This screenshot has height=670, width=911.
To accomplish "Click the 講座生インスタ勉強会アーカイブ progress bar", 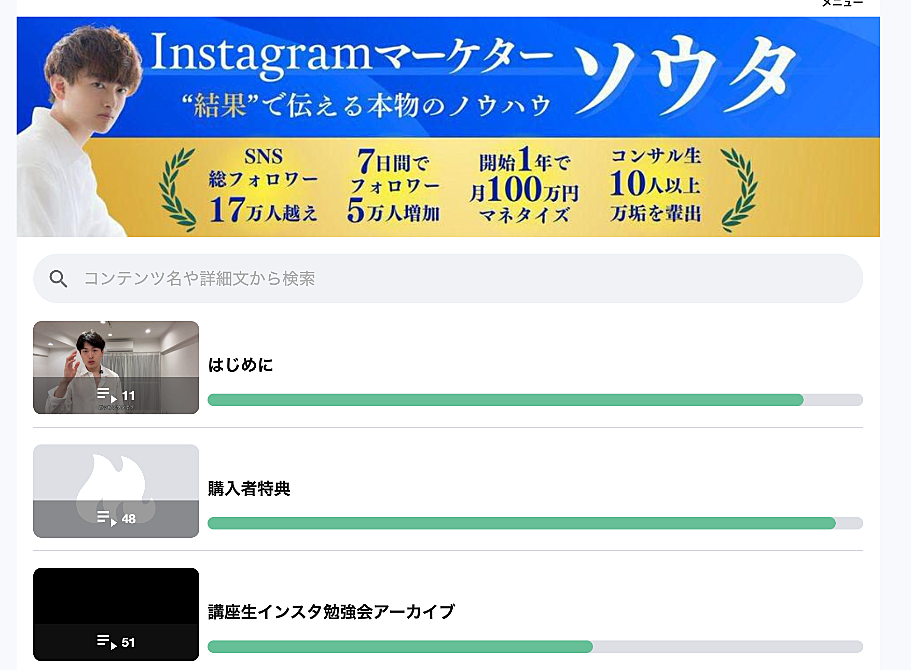I will tap(535, 646).
